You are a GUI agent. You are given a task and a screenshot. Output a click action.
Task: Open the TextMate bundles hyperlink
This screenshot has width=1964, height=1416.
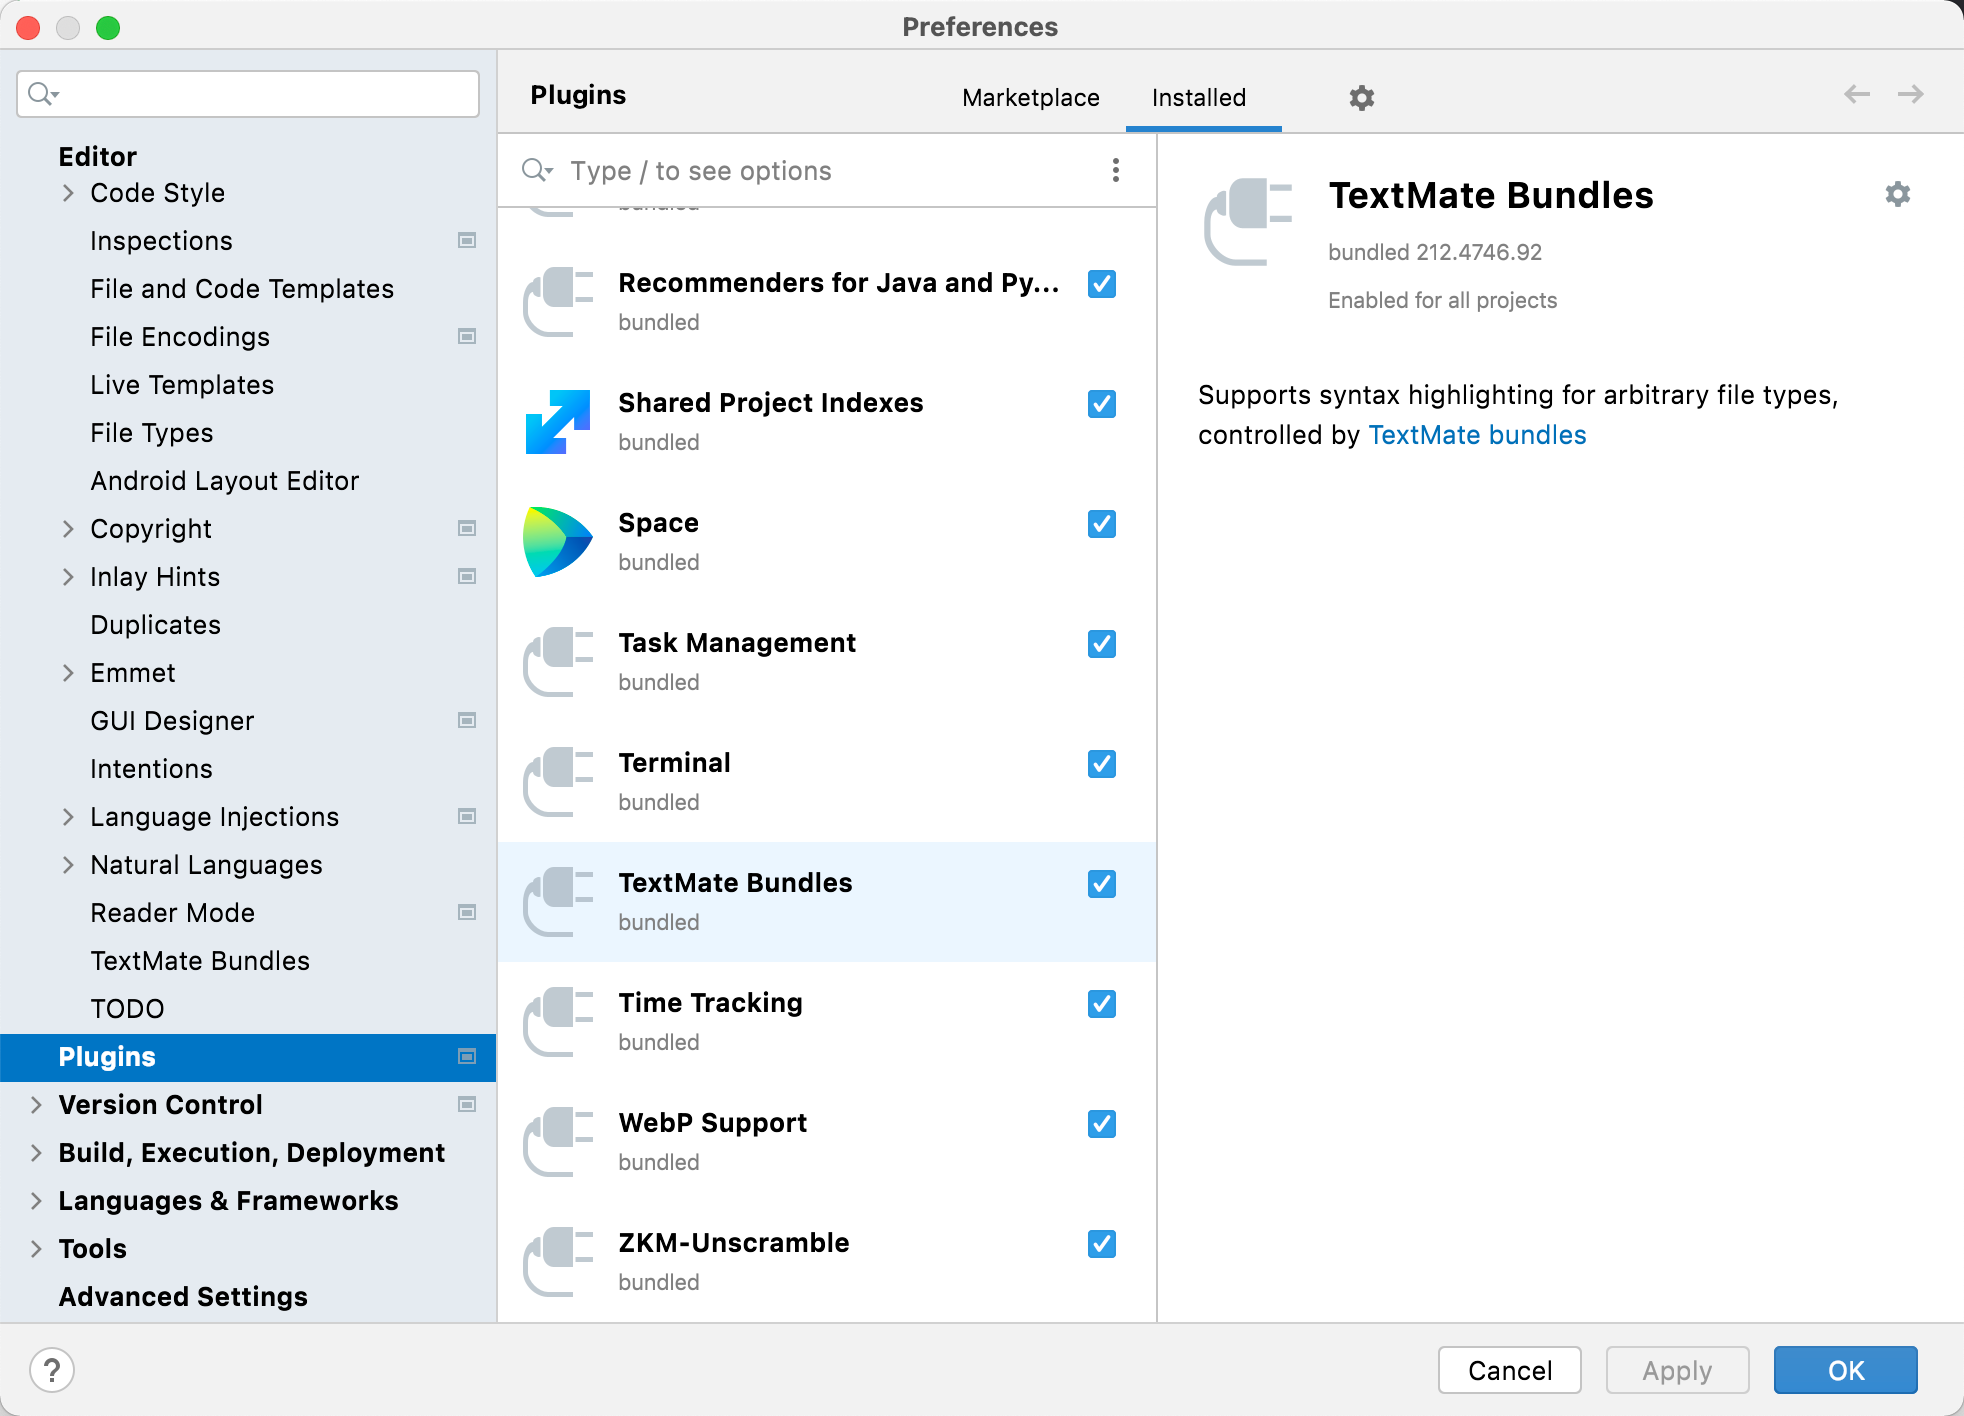pos(1477,435)
